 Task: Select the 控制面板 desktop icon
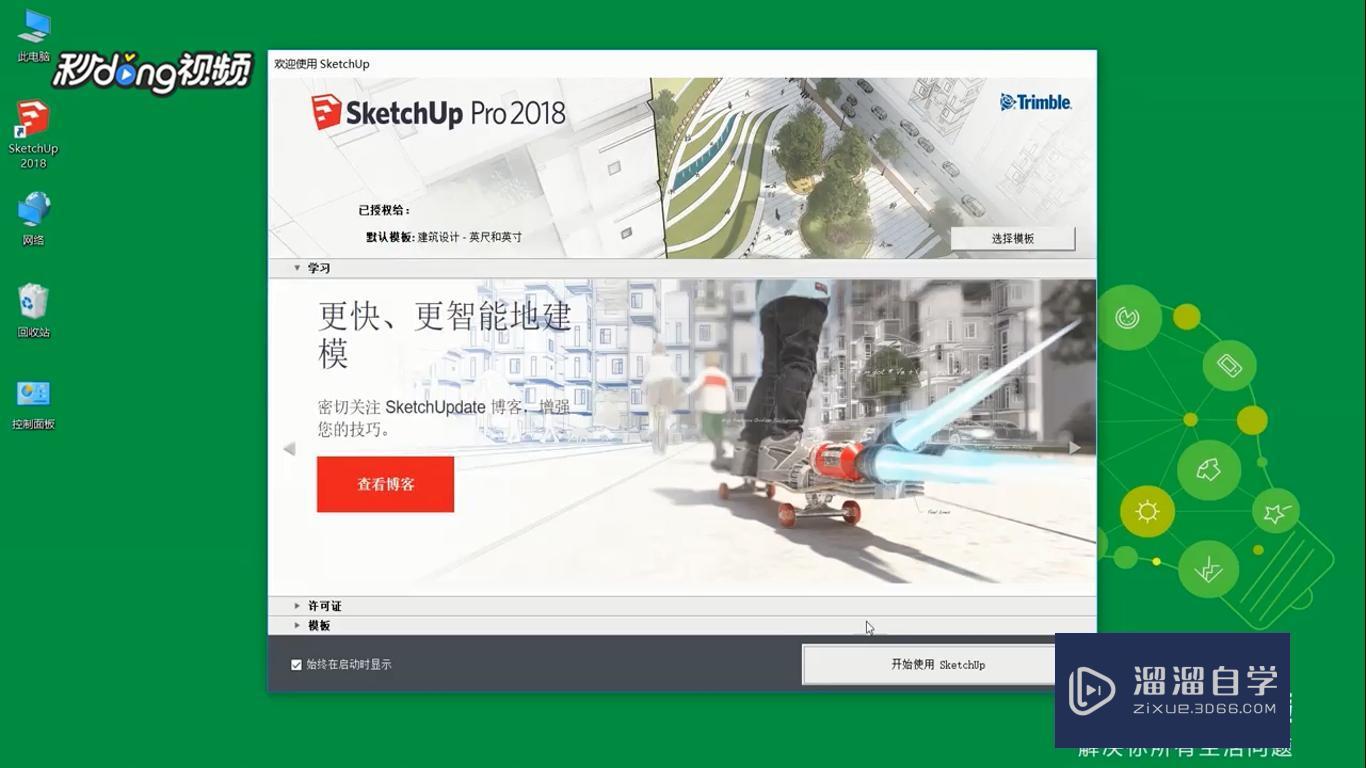point(33,403)
